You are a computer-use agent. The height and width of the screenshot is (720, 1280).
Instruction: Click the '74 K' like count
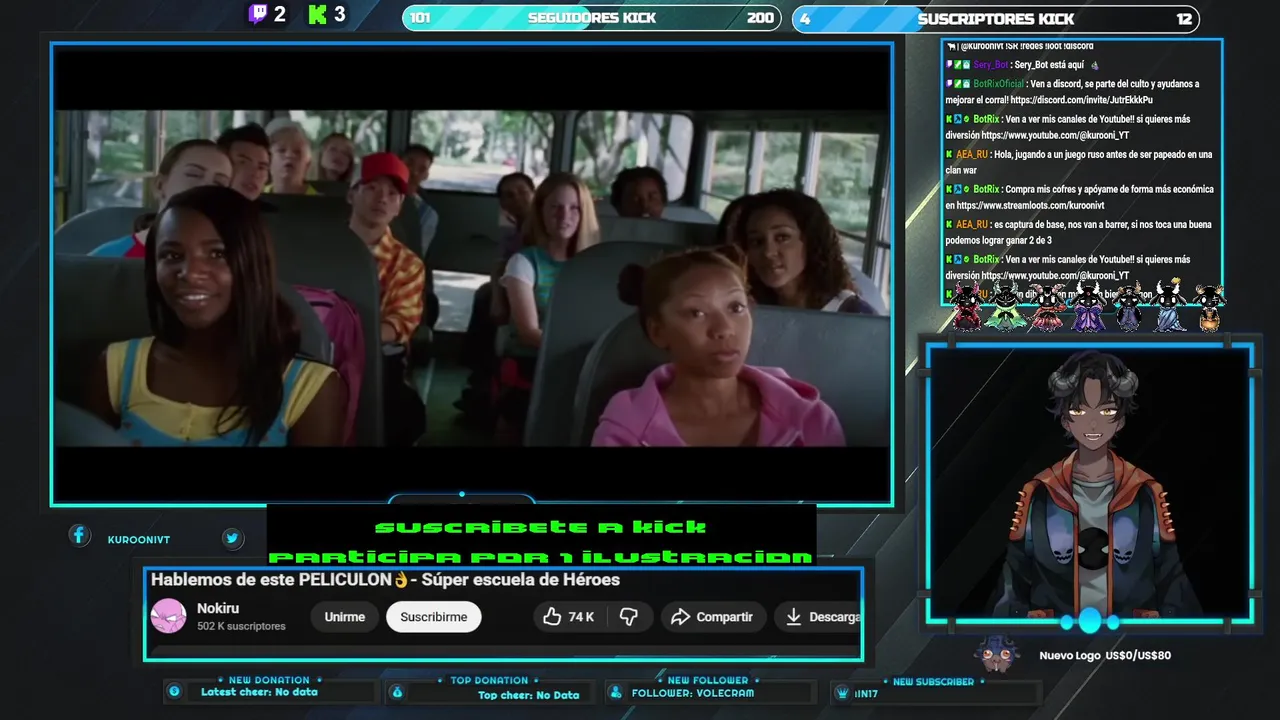(x=581, y=617)
